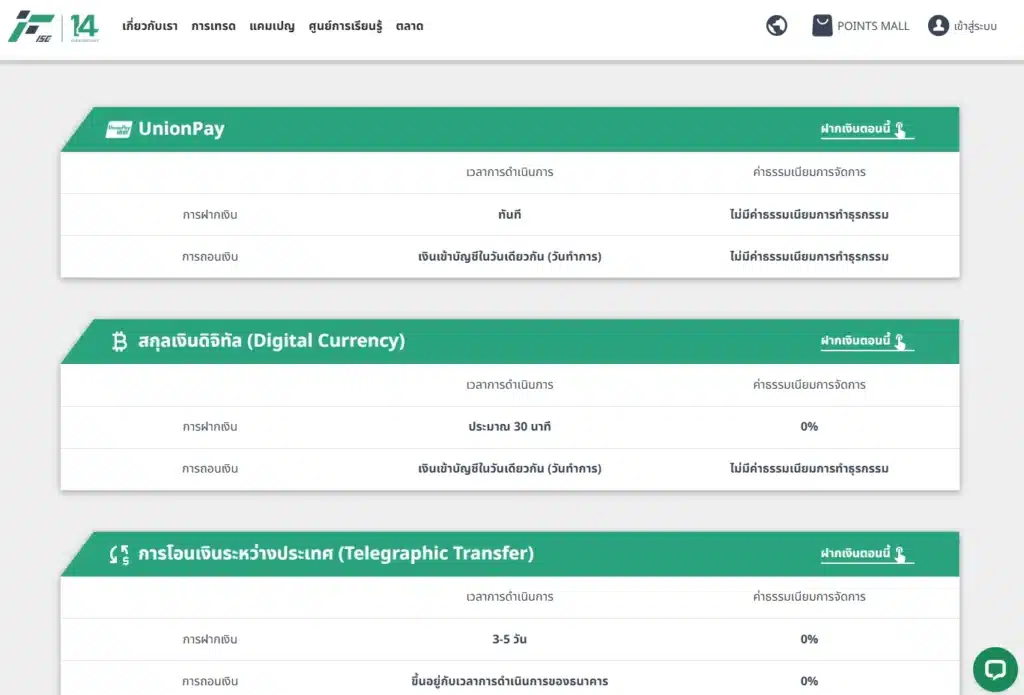
Task: Open the globe language selector
Action: (776, 26)
